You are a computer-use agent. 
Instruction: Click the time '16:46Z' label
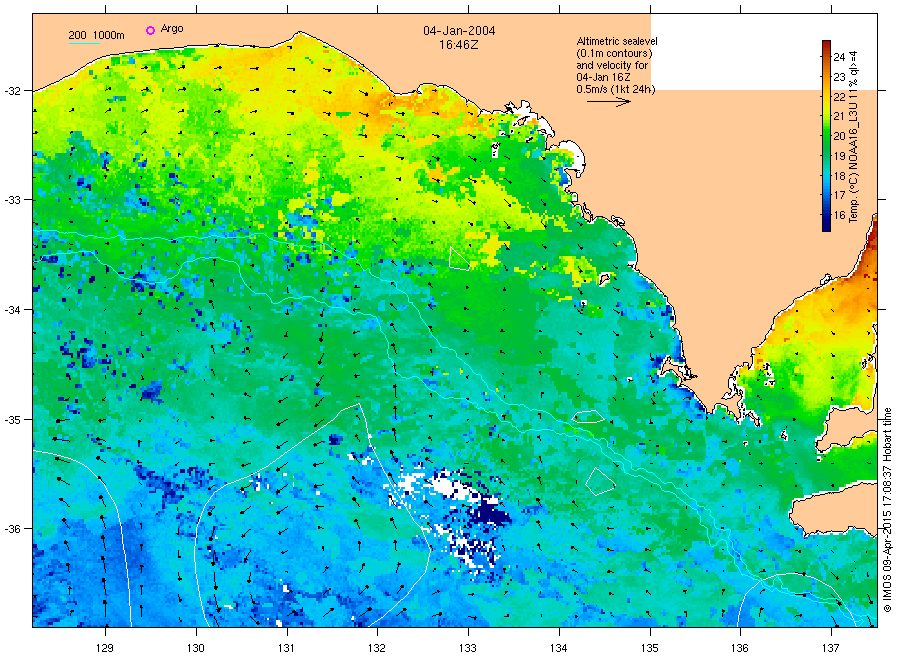[459, 45]
